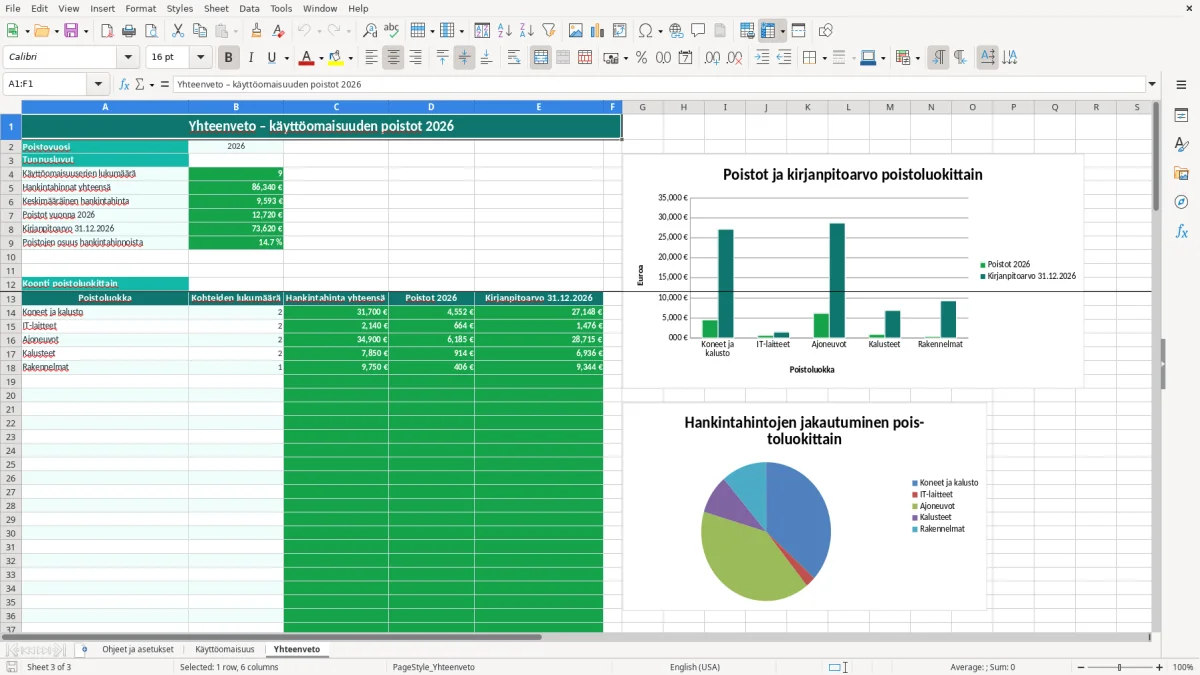Open Background Color dropdown arrow

[x=351, y=58]
